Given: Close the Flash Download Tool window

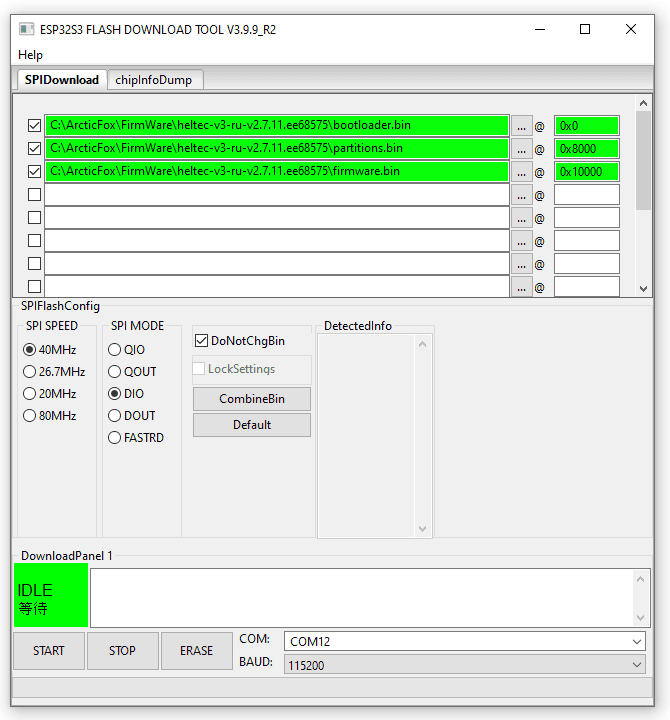Looking at the screenshot, I should click(631, 29).
